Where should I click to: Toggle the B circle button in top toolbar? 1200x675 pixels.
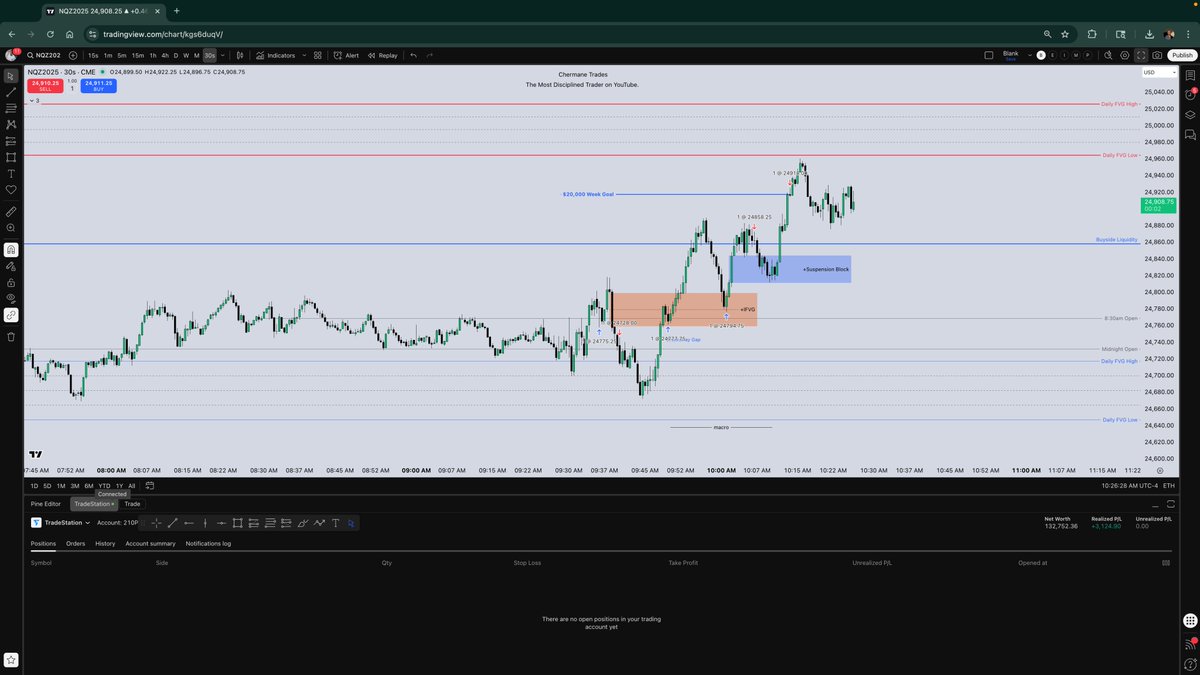(x=1041, y=55)
